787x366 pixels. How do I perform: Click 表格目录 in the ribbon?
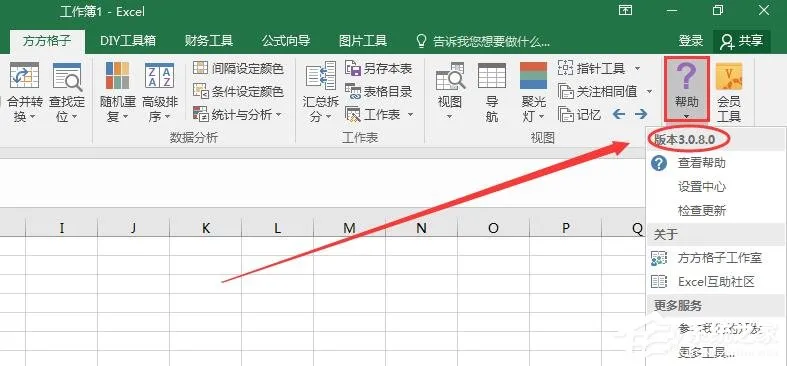pyautogui.click(x=378, y=91)
